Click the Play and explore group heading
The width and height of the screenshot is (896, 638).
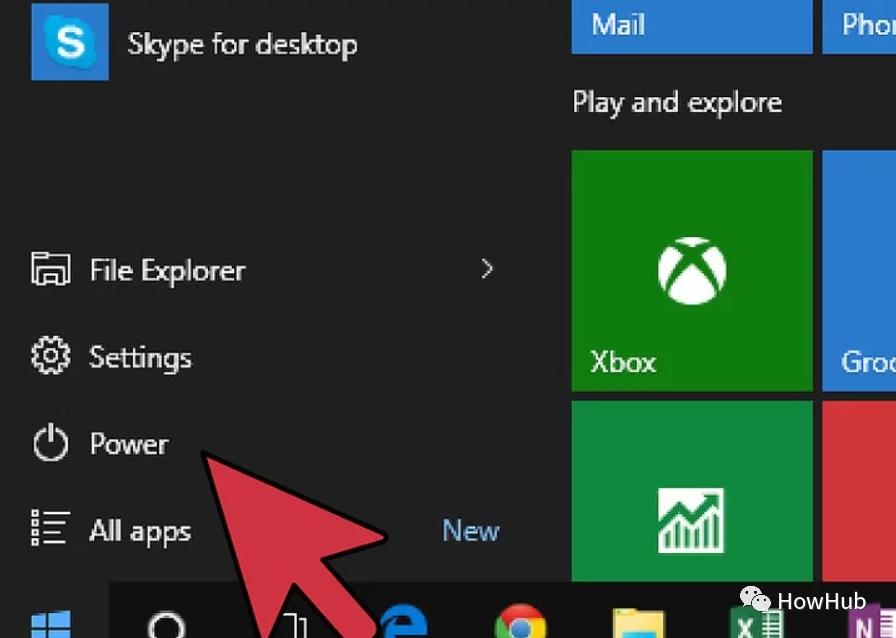[677, 103]
